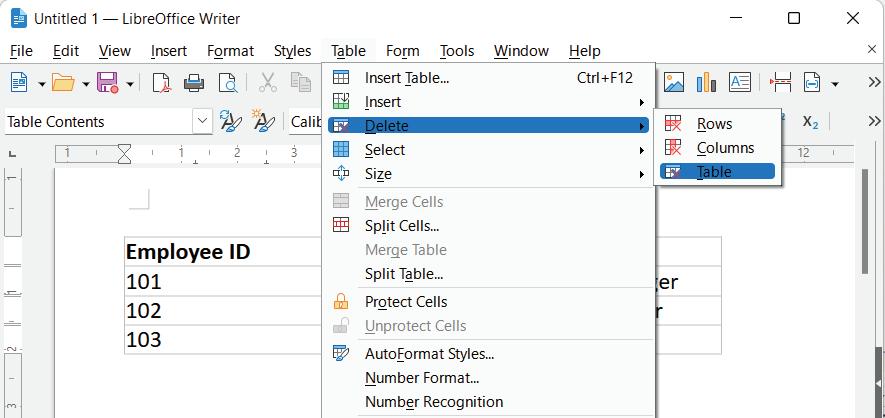Click the Insert Image toolbar icon
The height and width of the screenshot is (418, 885).
click(x=674, y=83)
